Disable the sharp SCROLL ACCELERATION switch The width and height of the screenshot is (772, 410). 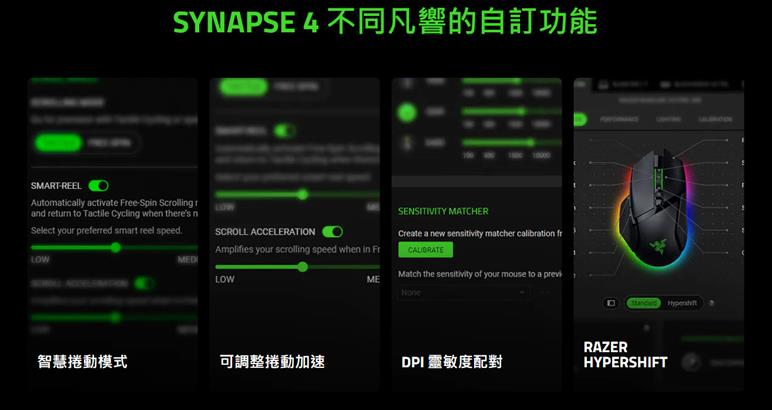tap(332, 232)
